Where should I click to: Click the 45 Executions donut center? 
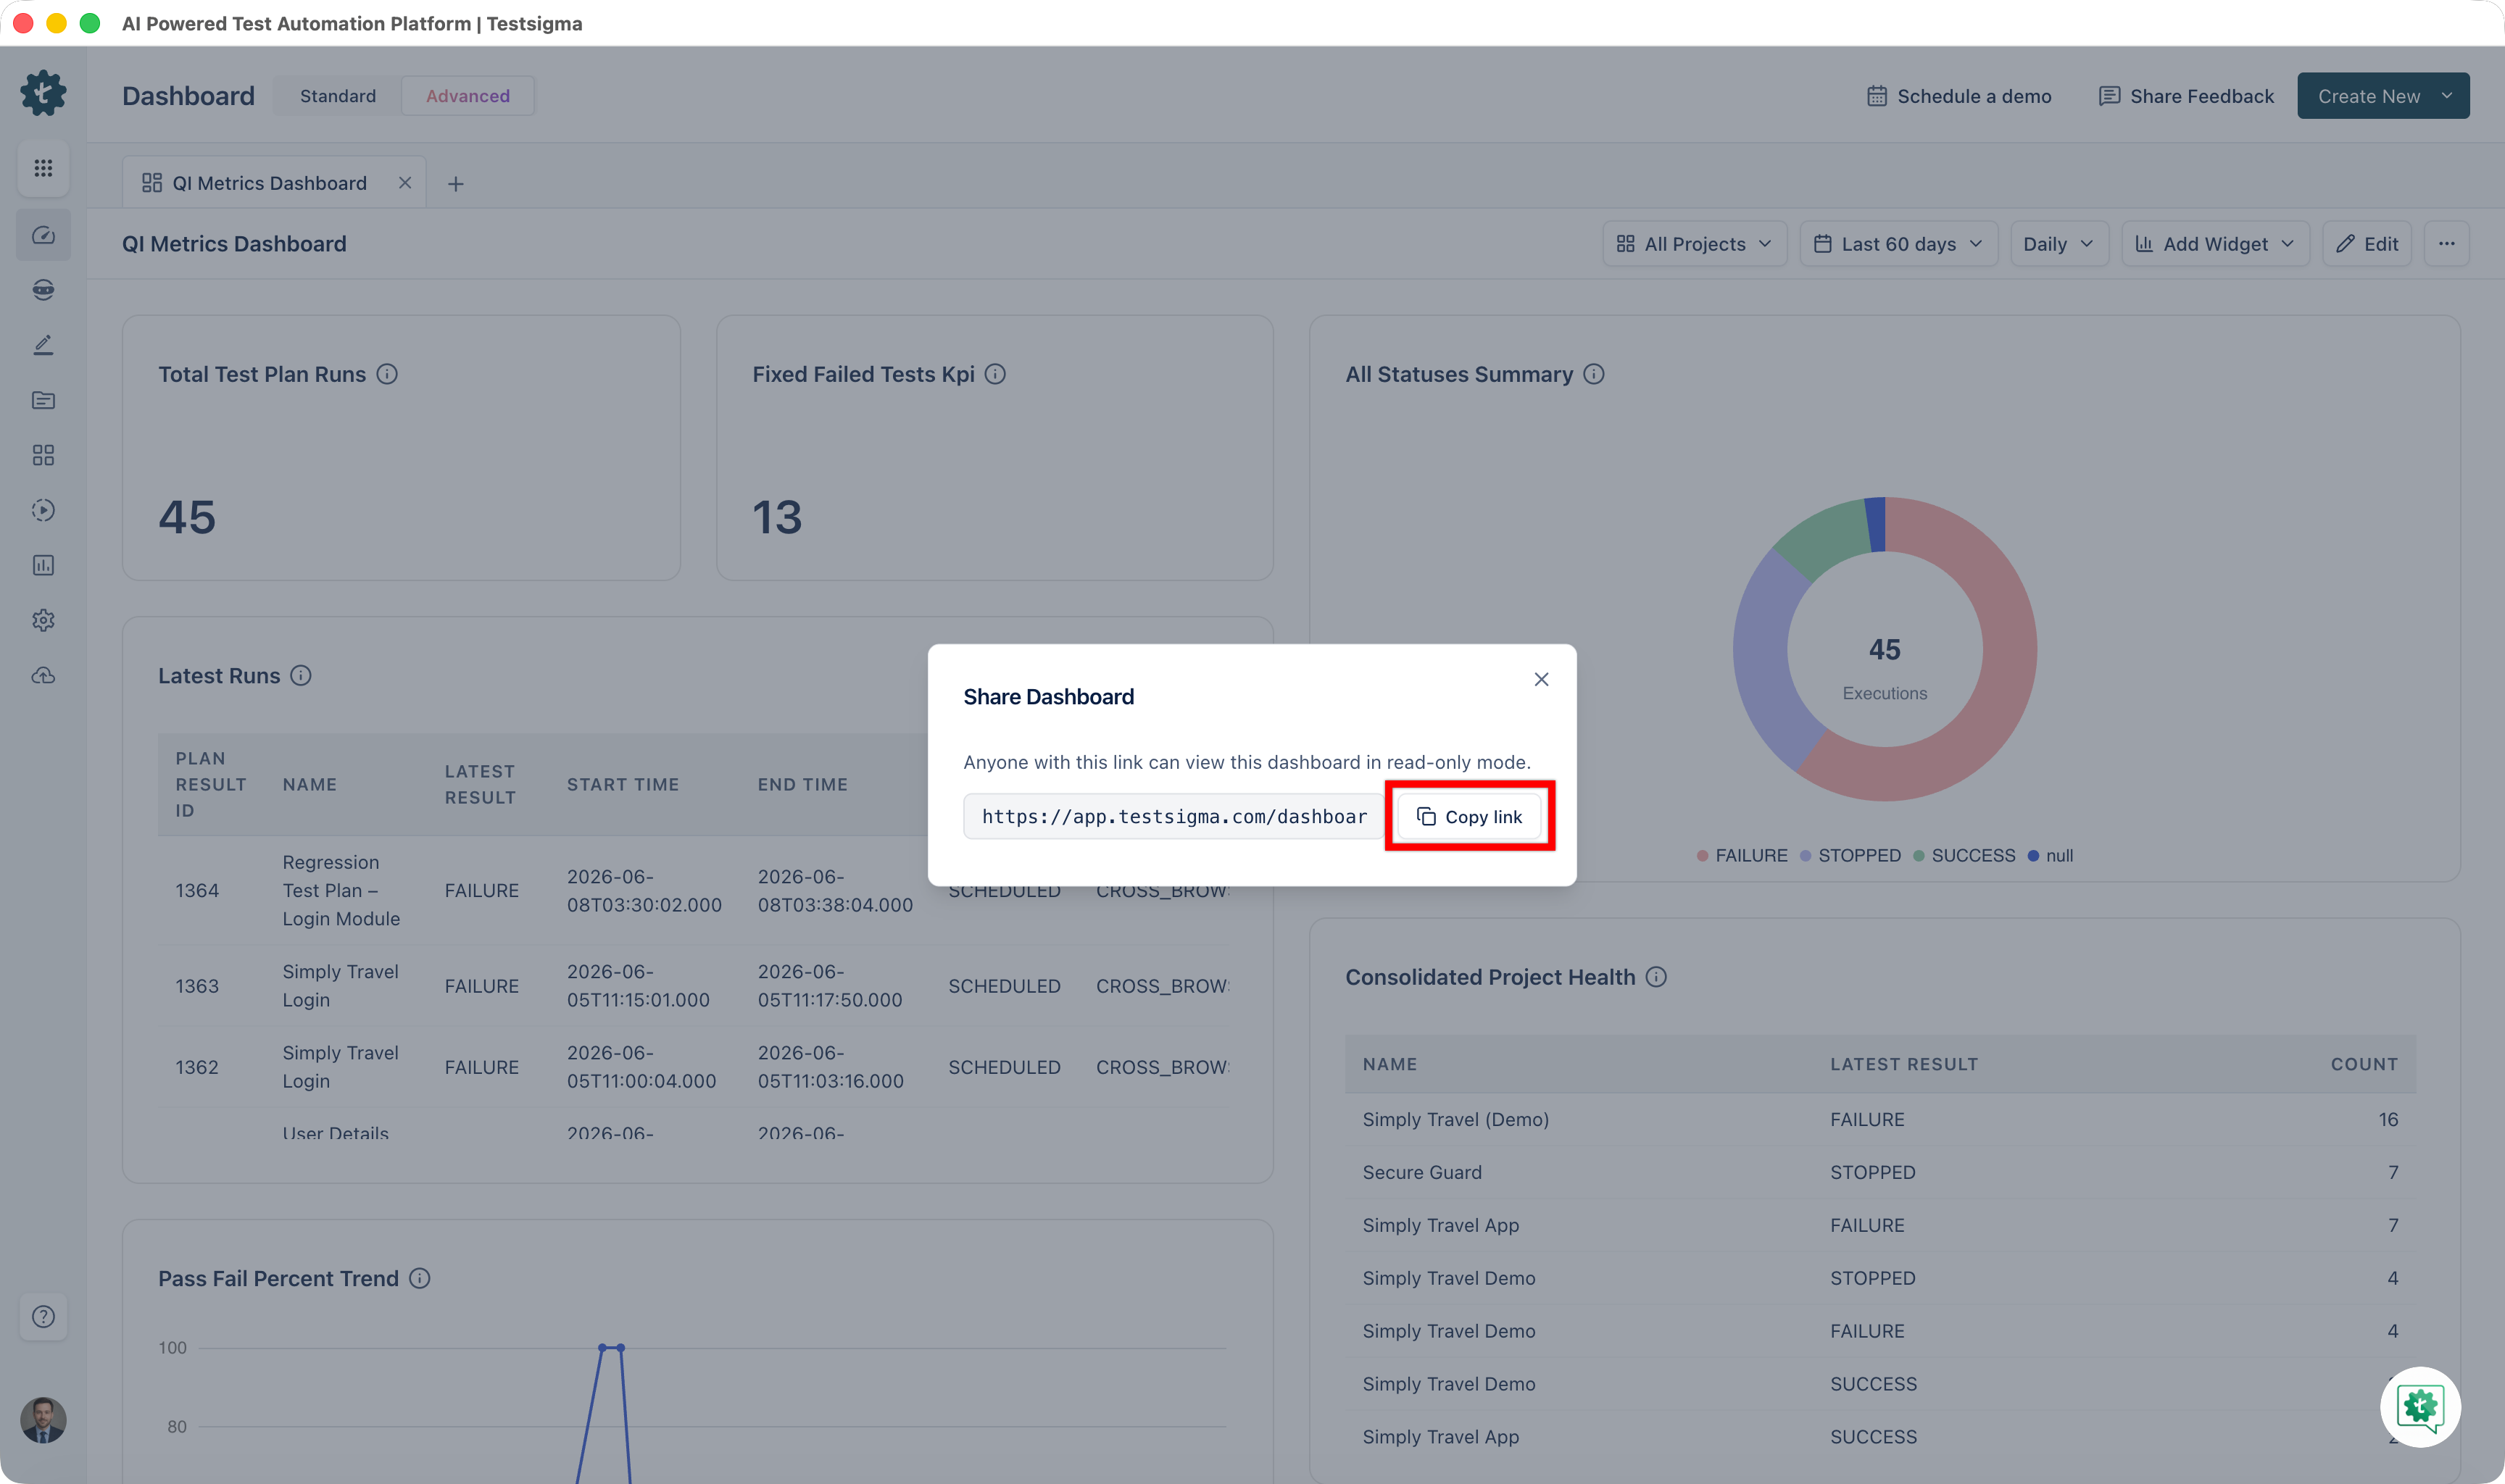pos(1884,668)
